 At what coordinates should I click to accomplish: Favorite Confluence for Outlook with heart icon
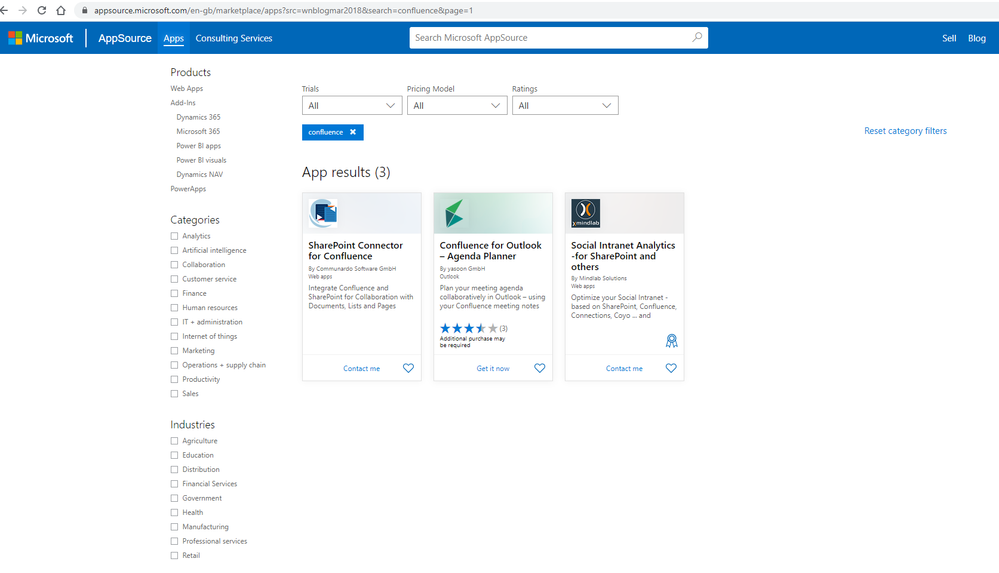540,368
